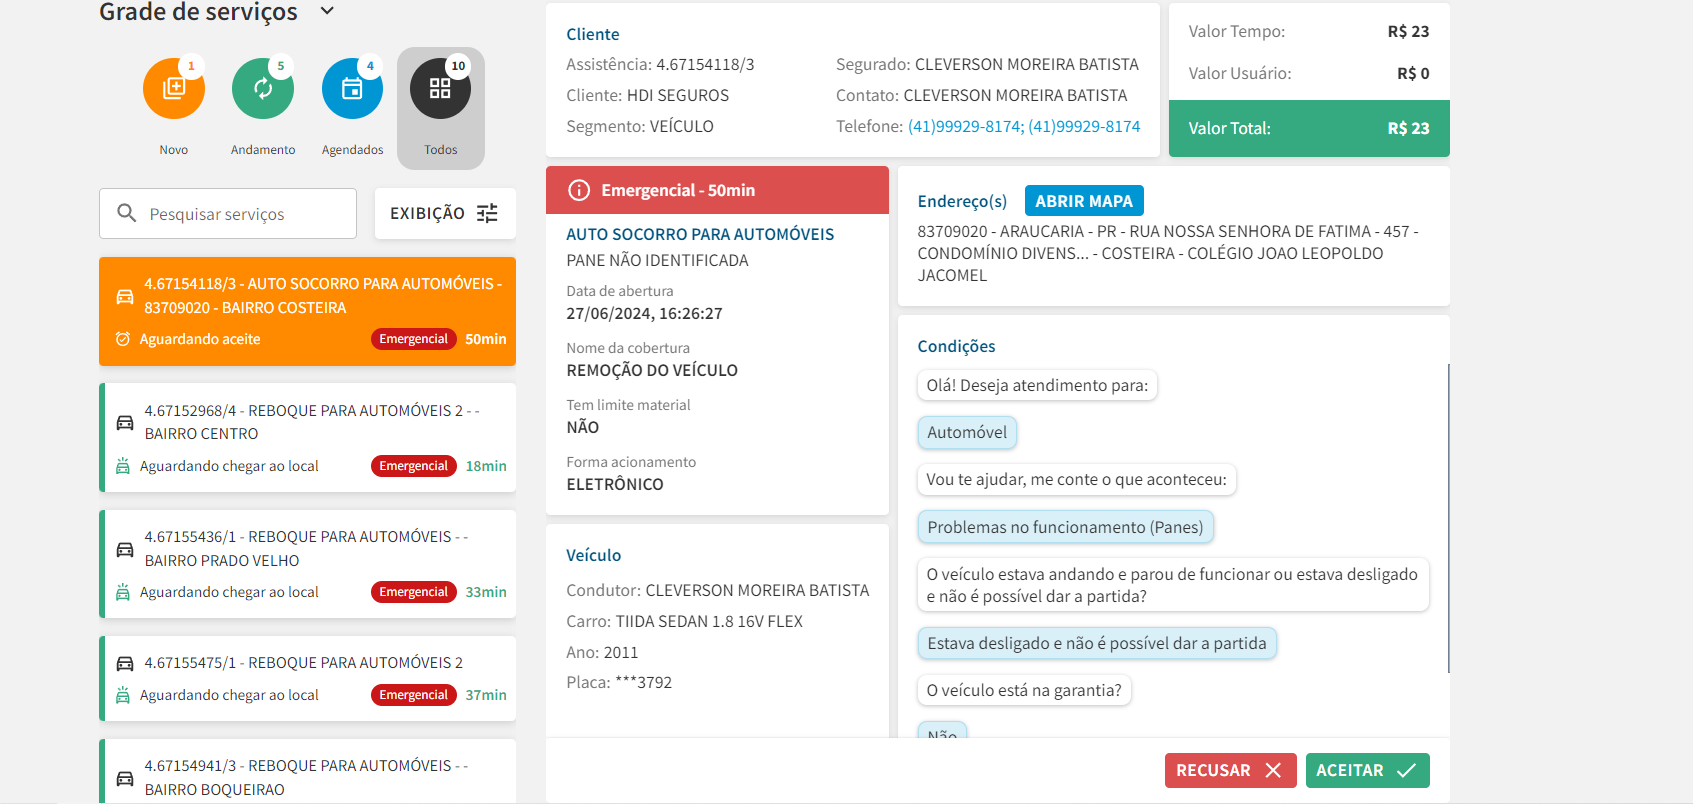Call the first phone number (41)99929-8174
The width and height of the screenshot is (1693, 804).
[966, 126]
